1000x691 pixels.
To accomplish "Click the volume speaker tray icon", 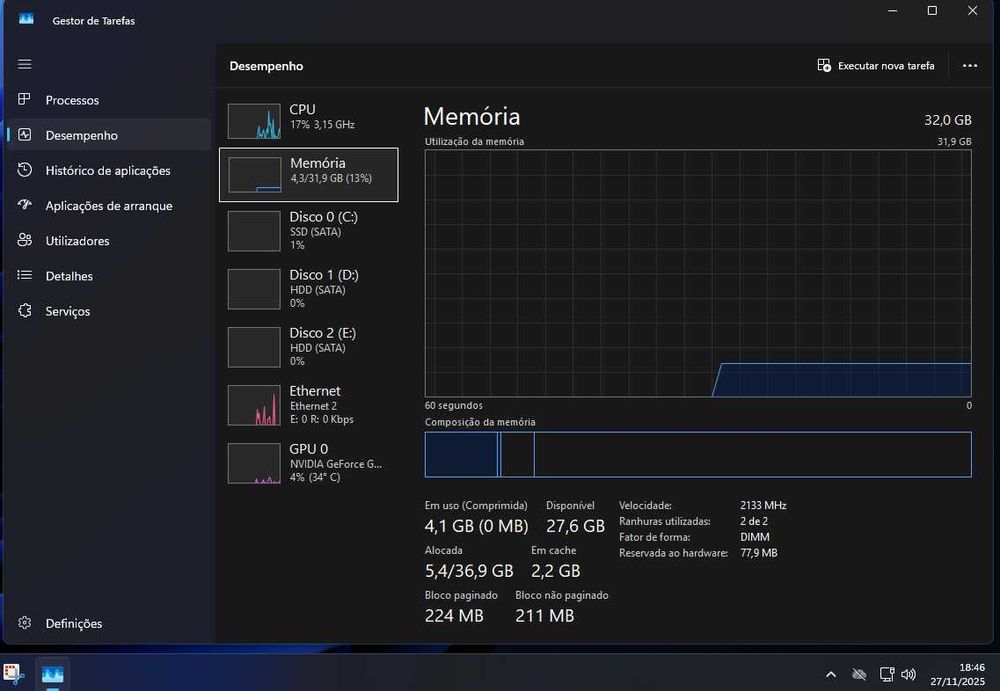I will (909, 674).
